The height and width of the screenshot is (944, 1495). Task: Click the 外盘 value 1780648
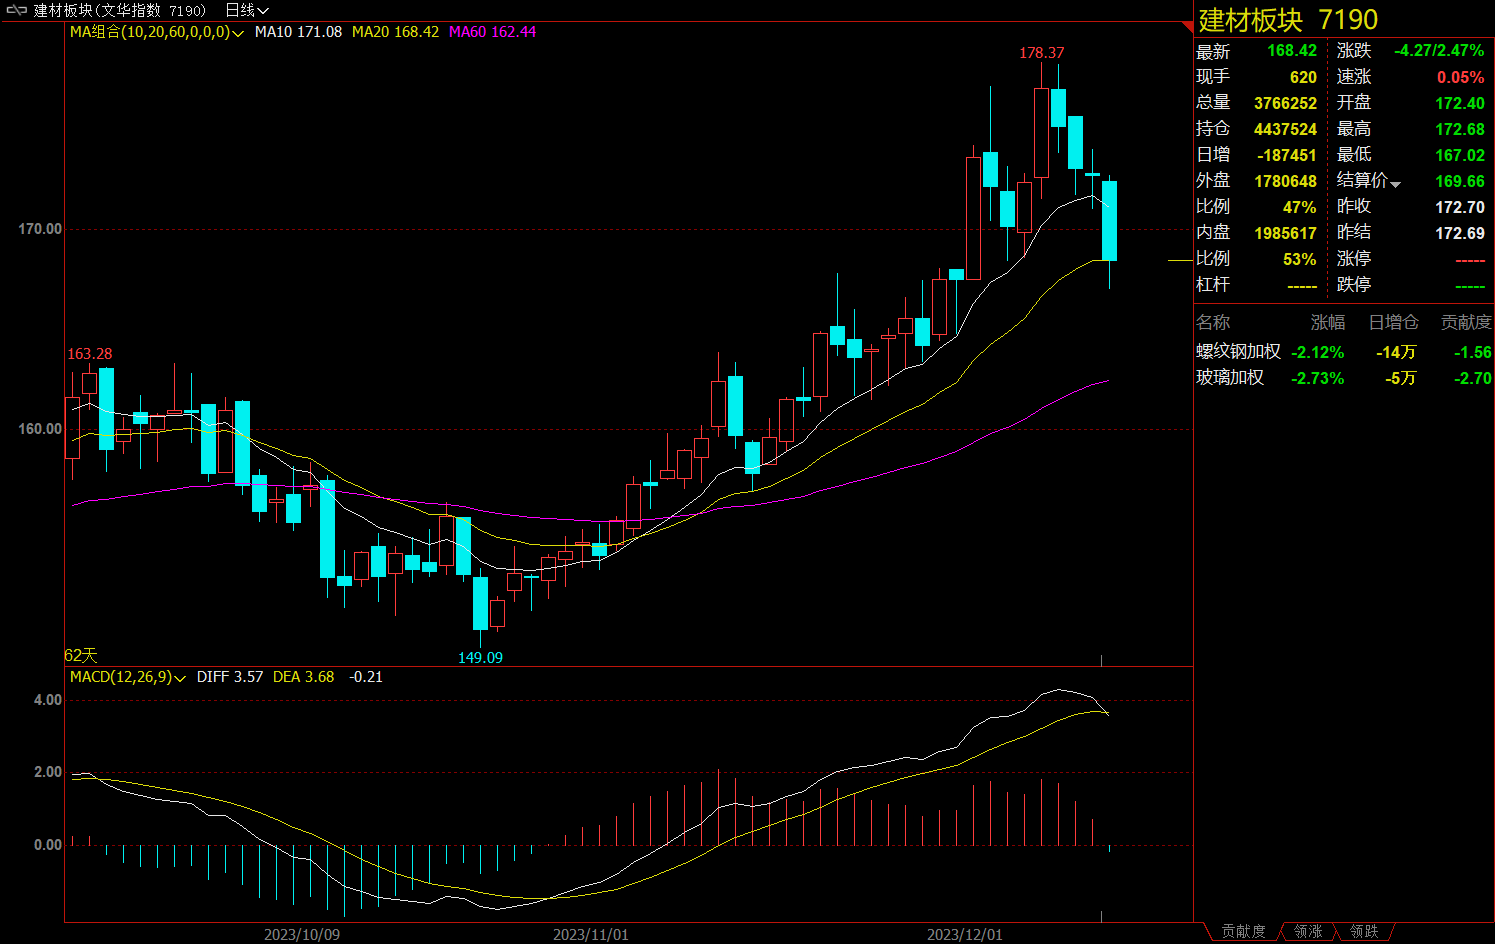[1285, 181]
